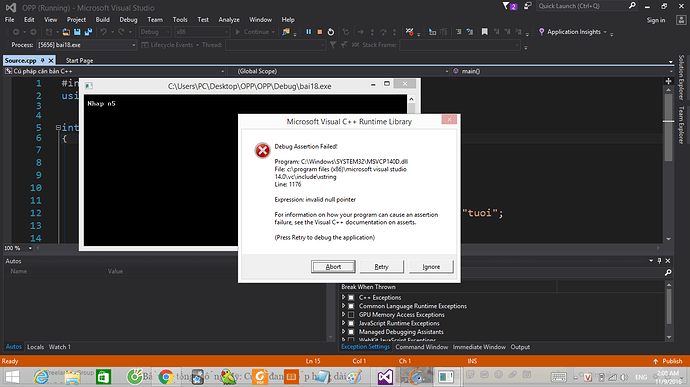Split the editor using the plus icon
This screenshot has width=690, height=387.
(668, 81)
